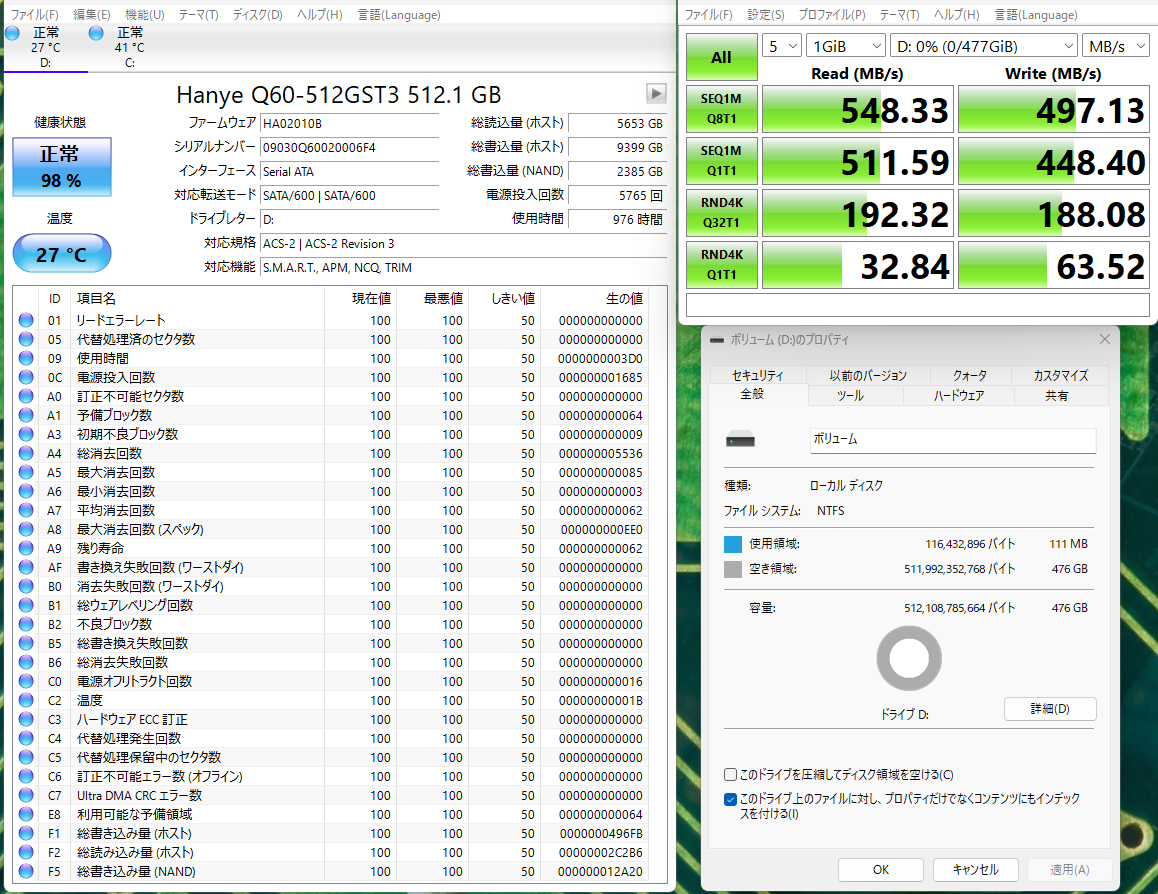Click the next-disk play arrow icon
Image resolution: width=1158 pixels, height=894 pixels.
(x=656, y=93)
